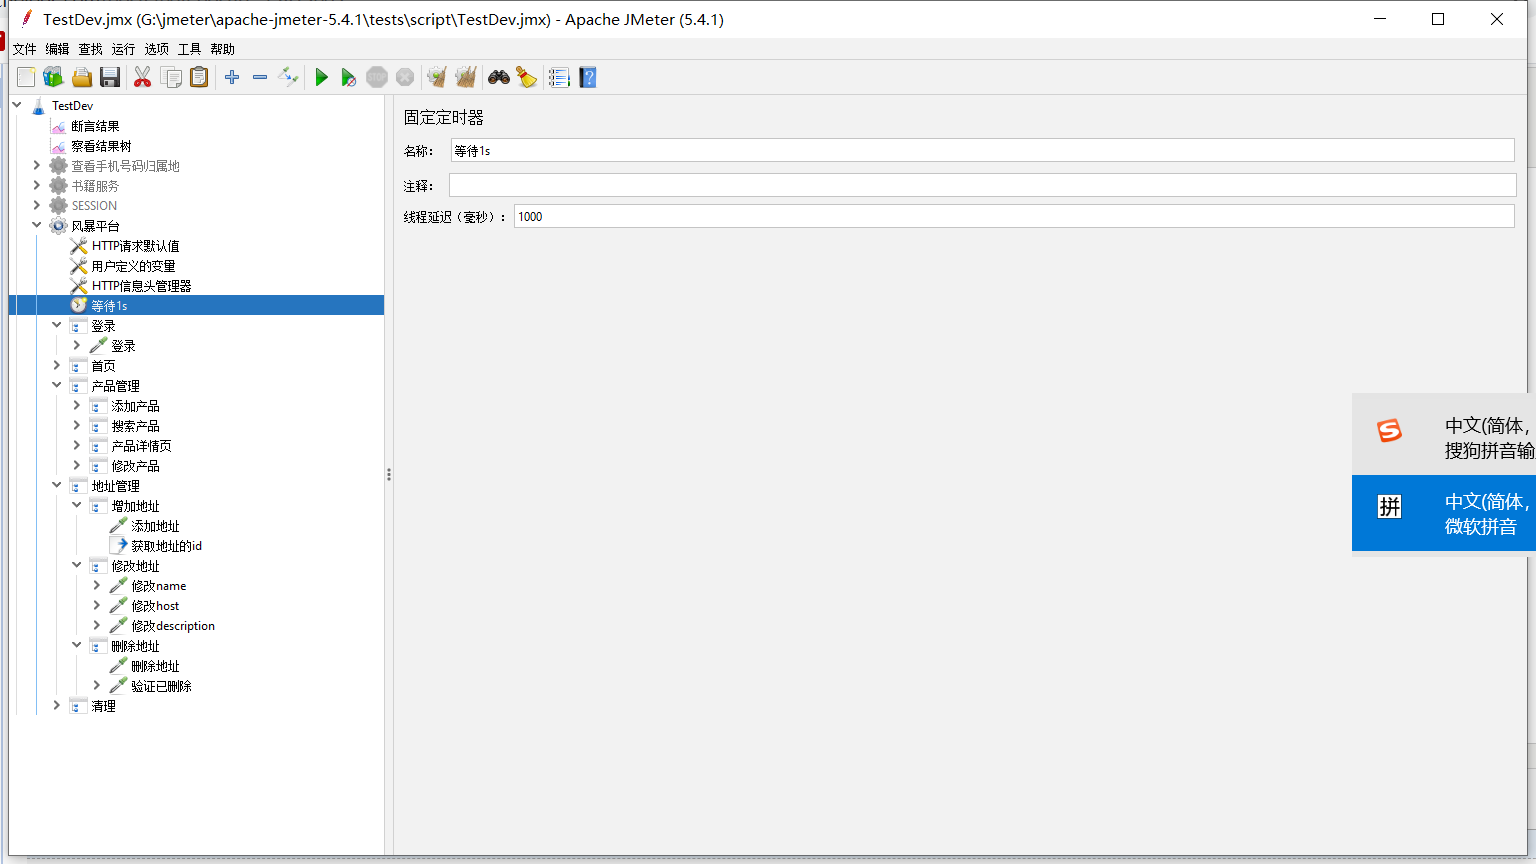Screen dimensions: 1536x864
Task: Select the 产品详情页 controller
Action: tap(141, 446)
